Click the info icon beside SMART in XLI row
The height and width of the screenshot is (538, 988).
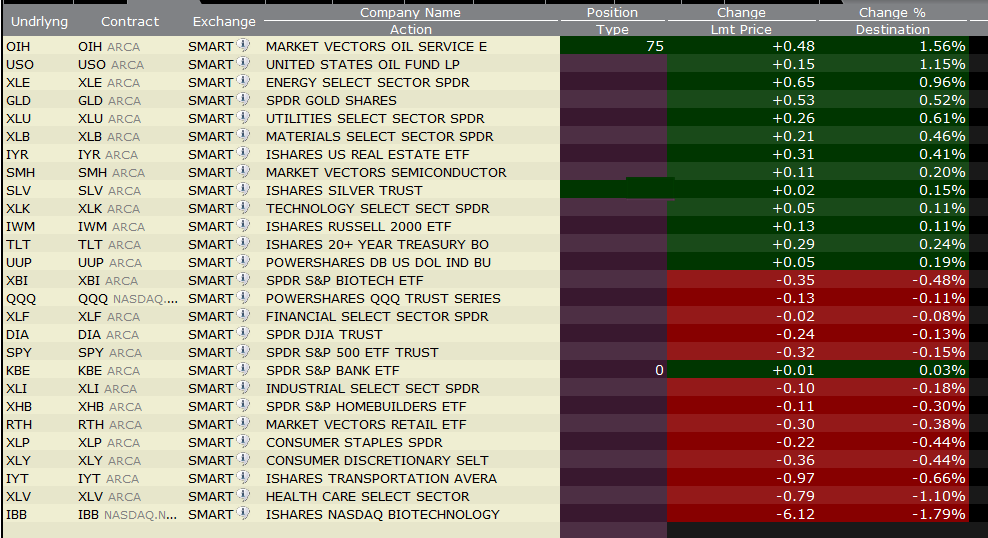(243, 387)
